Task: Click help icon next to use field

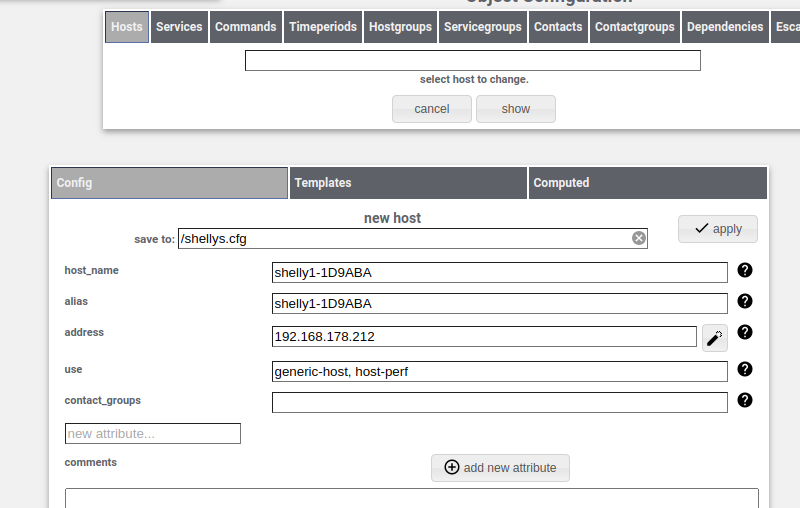Action: (x=745, y=369)
